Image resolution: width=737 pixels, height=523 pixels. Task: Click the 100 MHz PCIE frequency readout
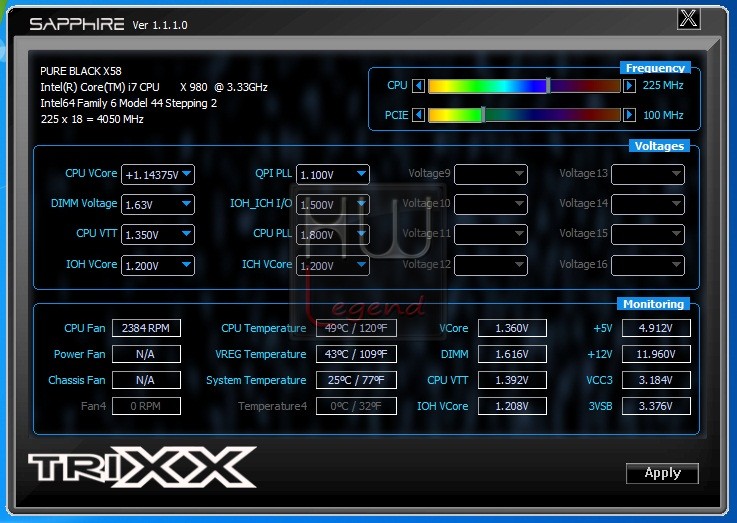663,115
